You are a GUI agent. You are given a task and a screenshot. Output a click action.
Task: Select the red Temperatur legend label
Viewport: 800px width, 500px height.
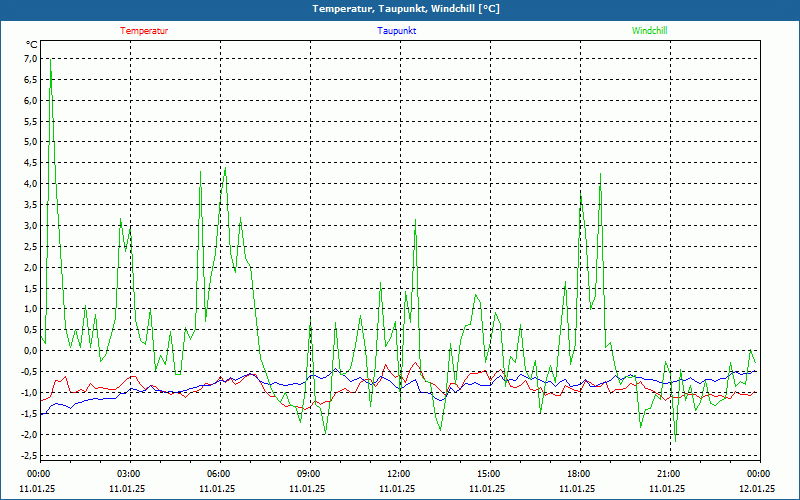144,31
